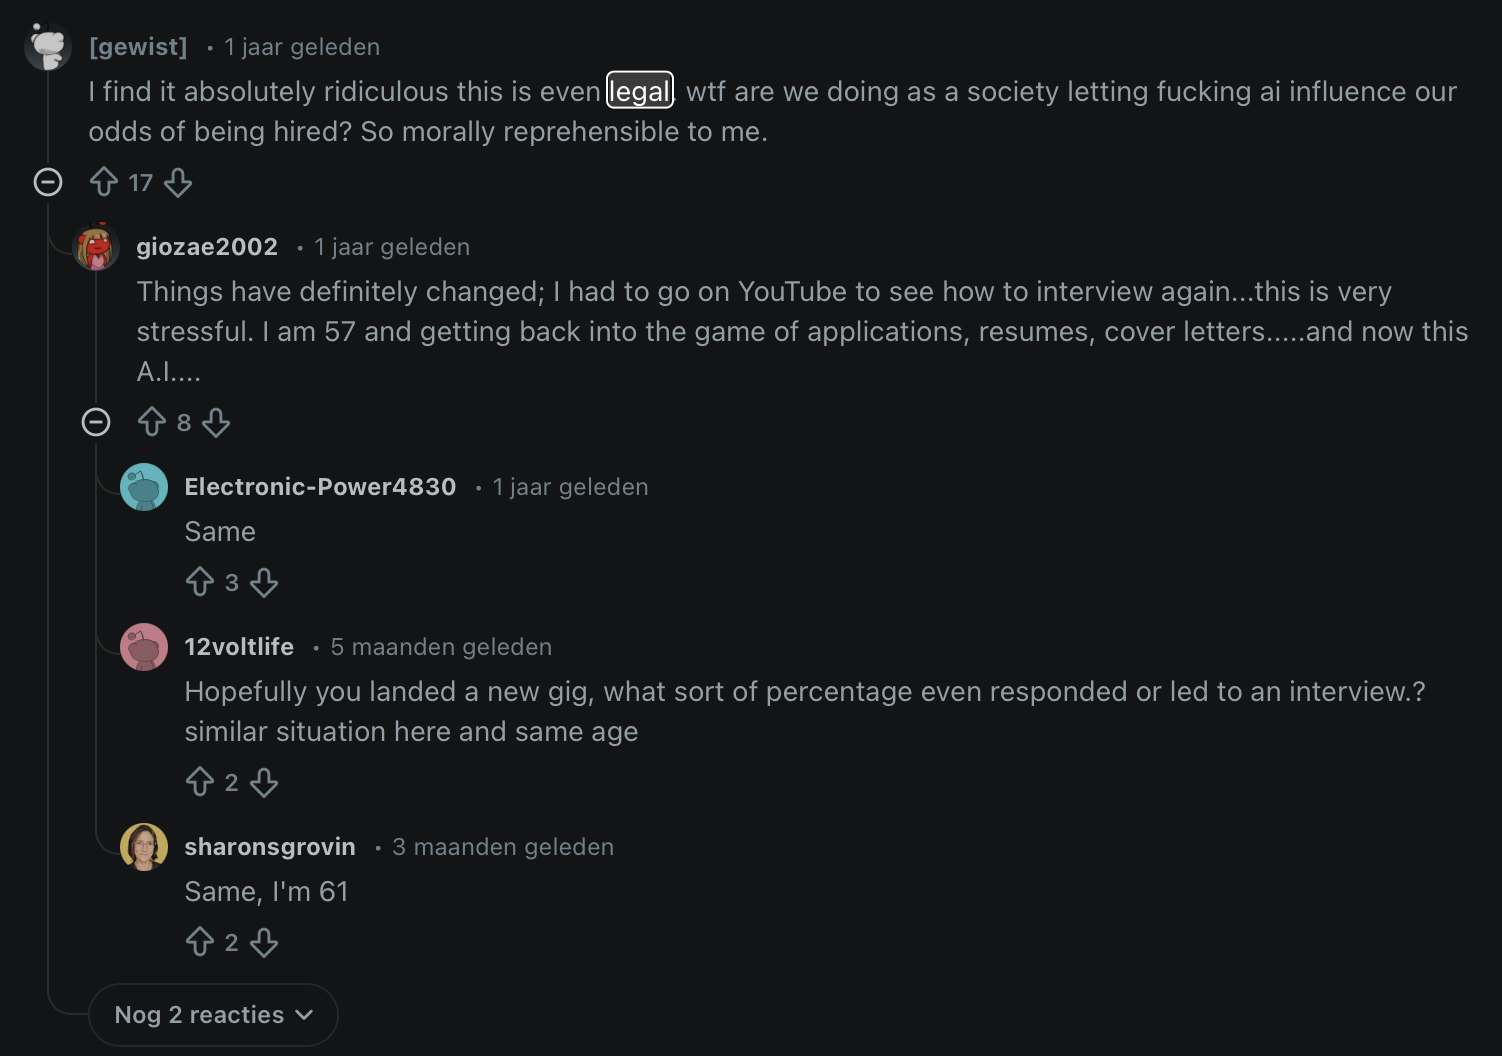
Task: Open sharonsgrovin's profile avatar
Action: click(144, 847)
